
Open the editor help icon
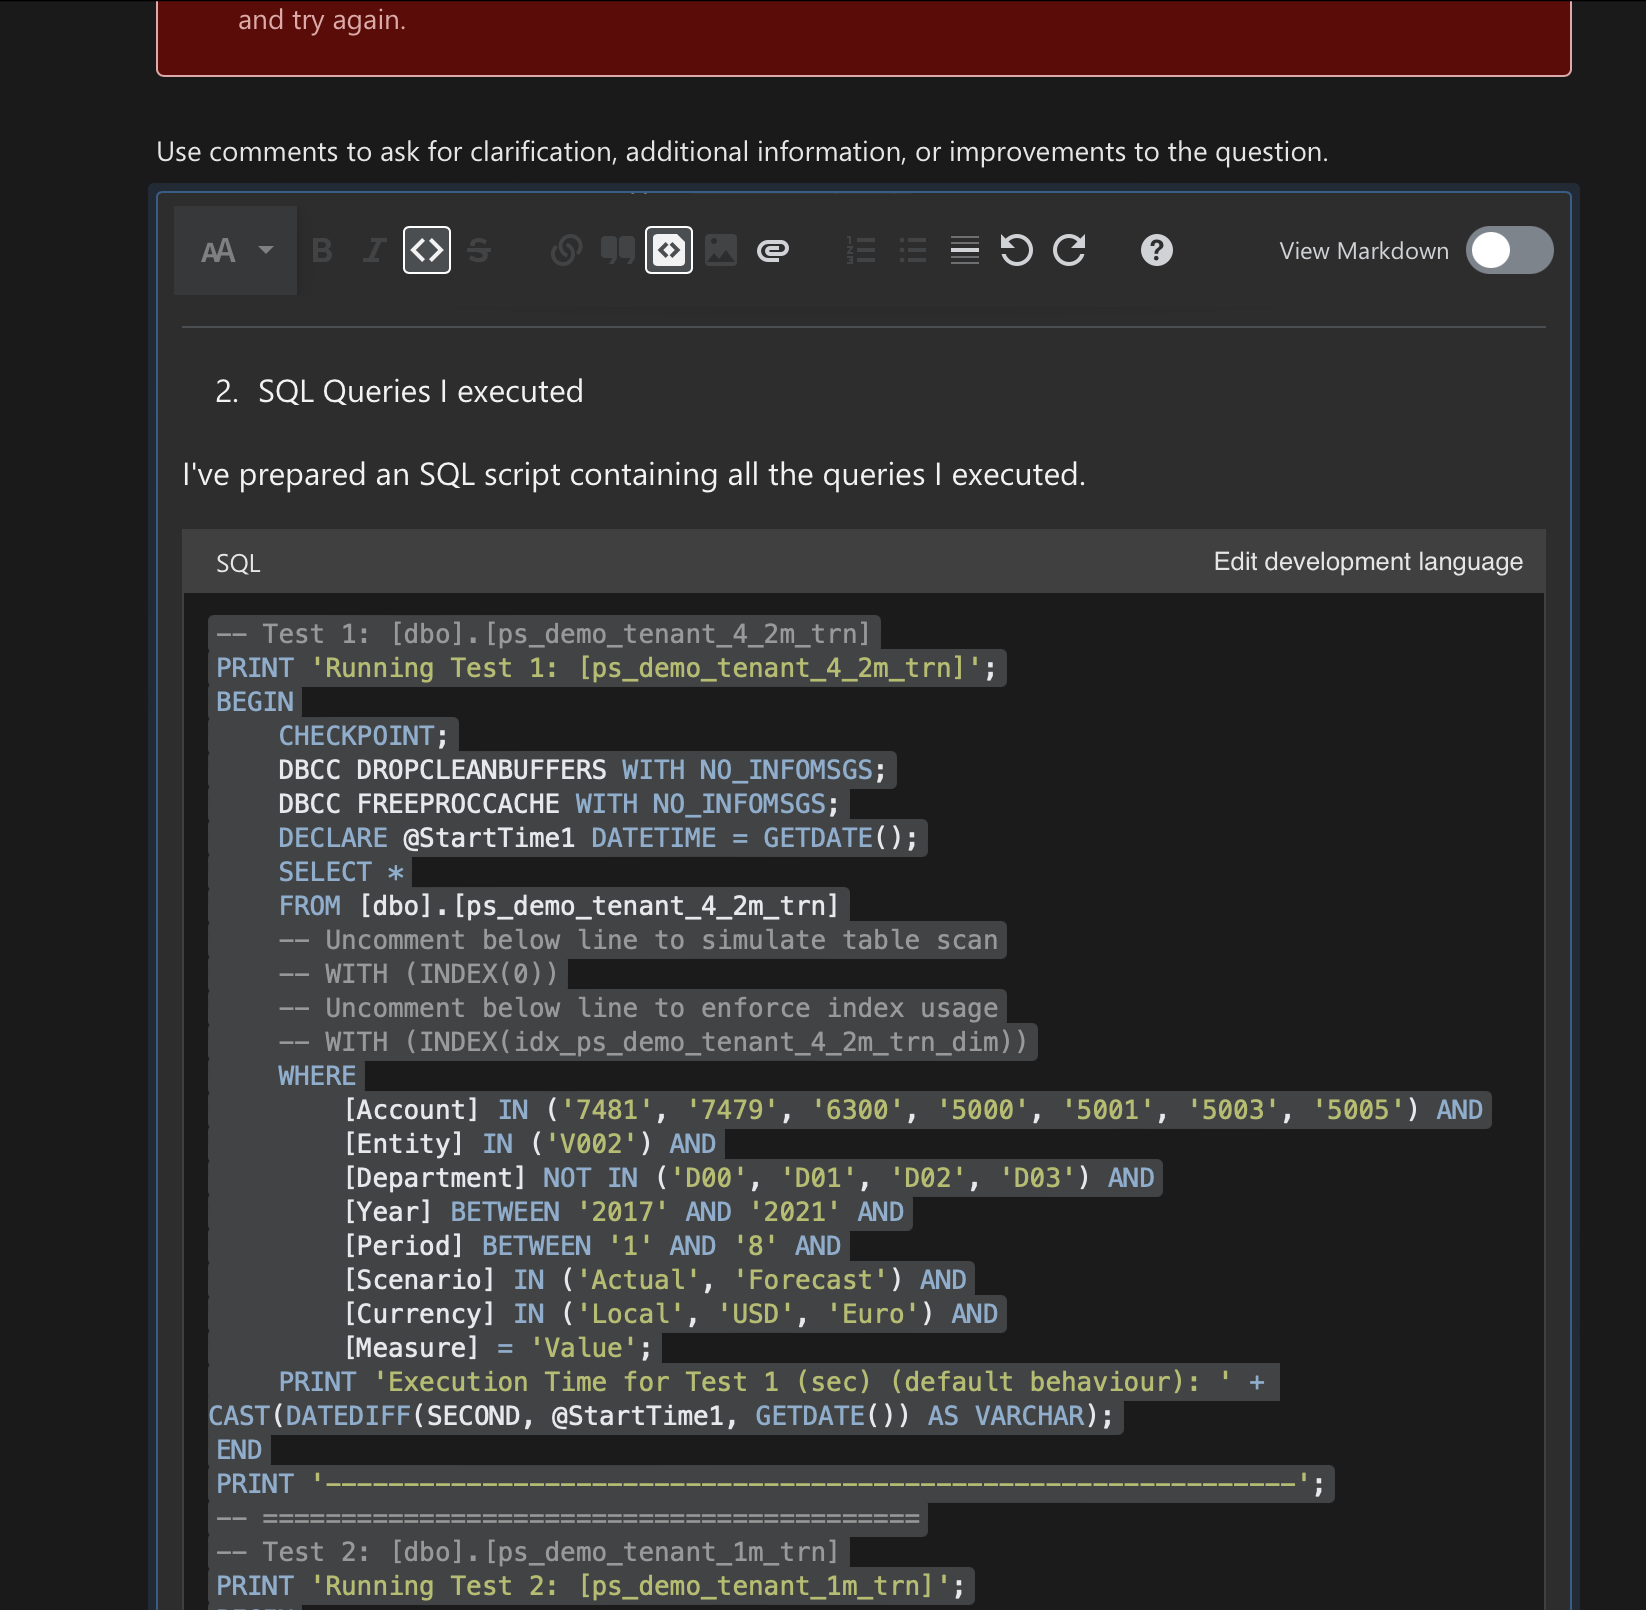click(1157, 250)
